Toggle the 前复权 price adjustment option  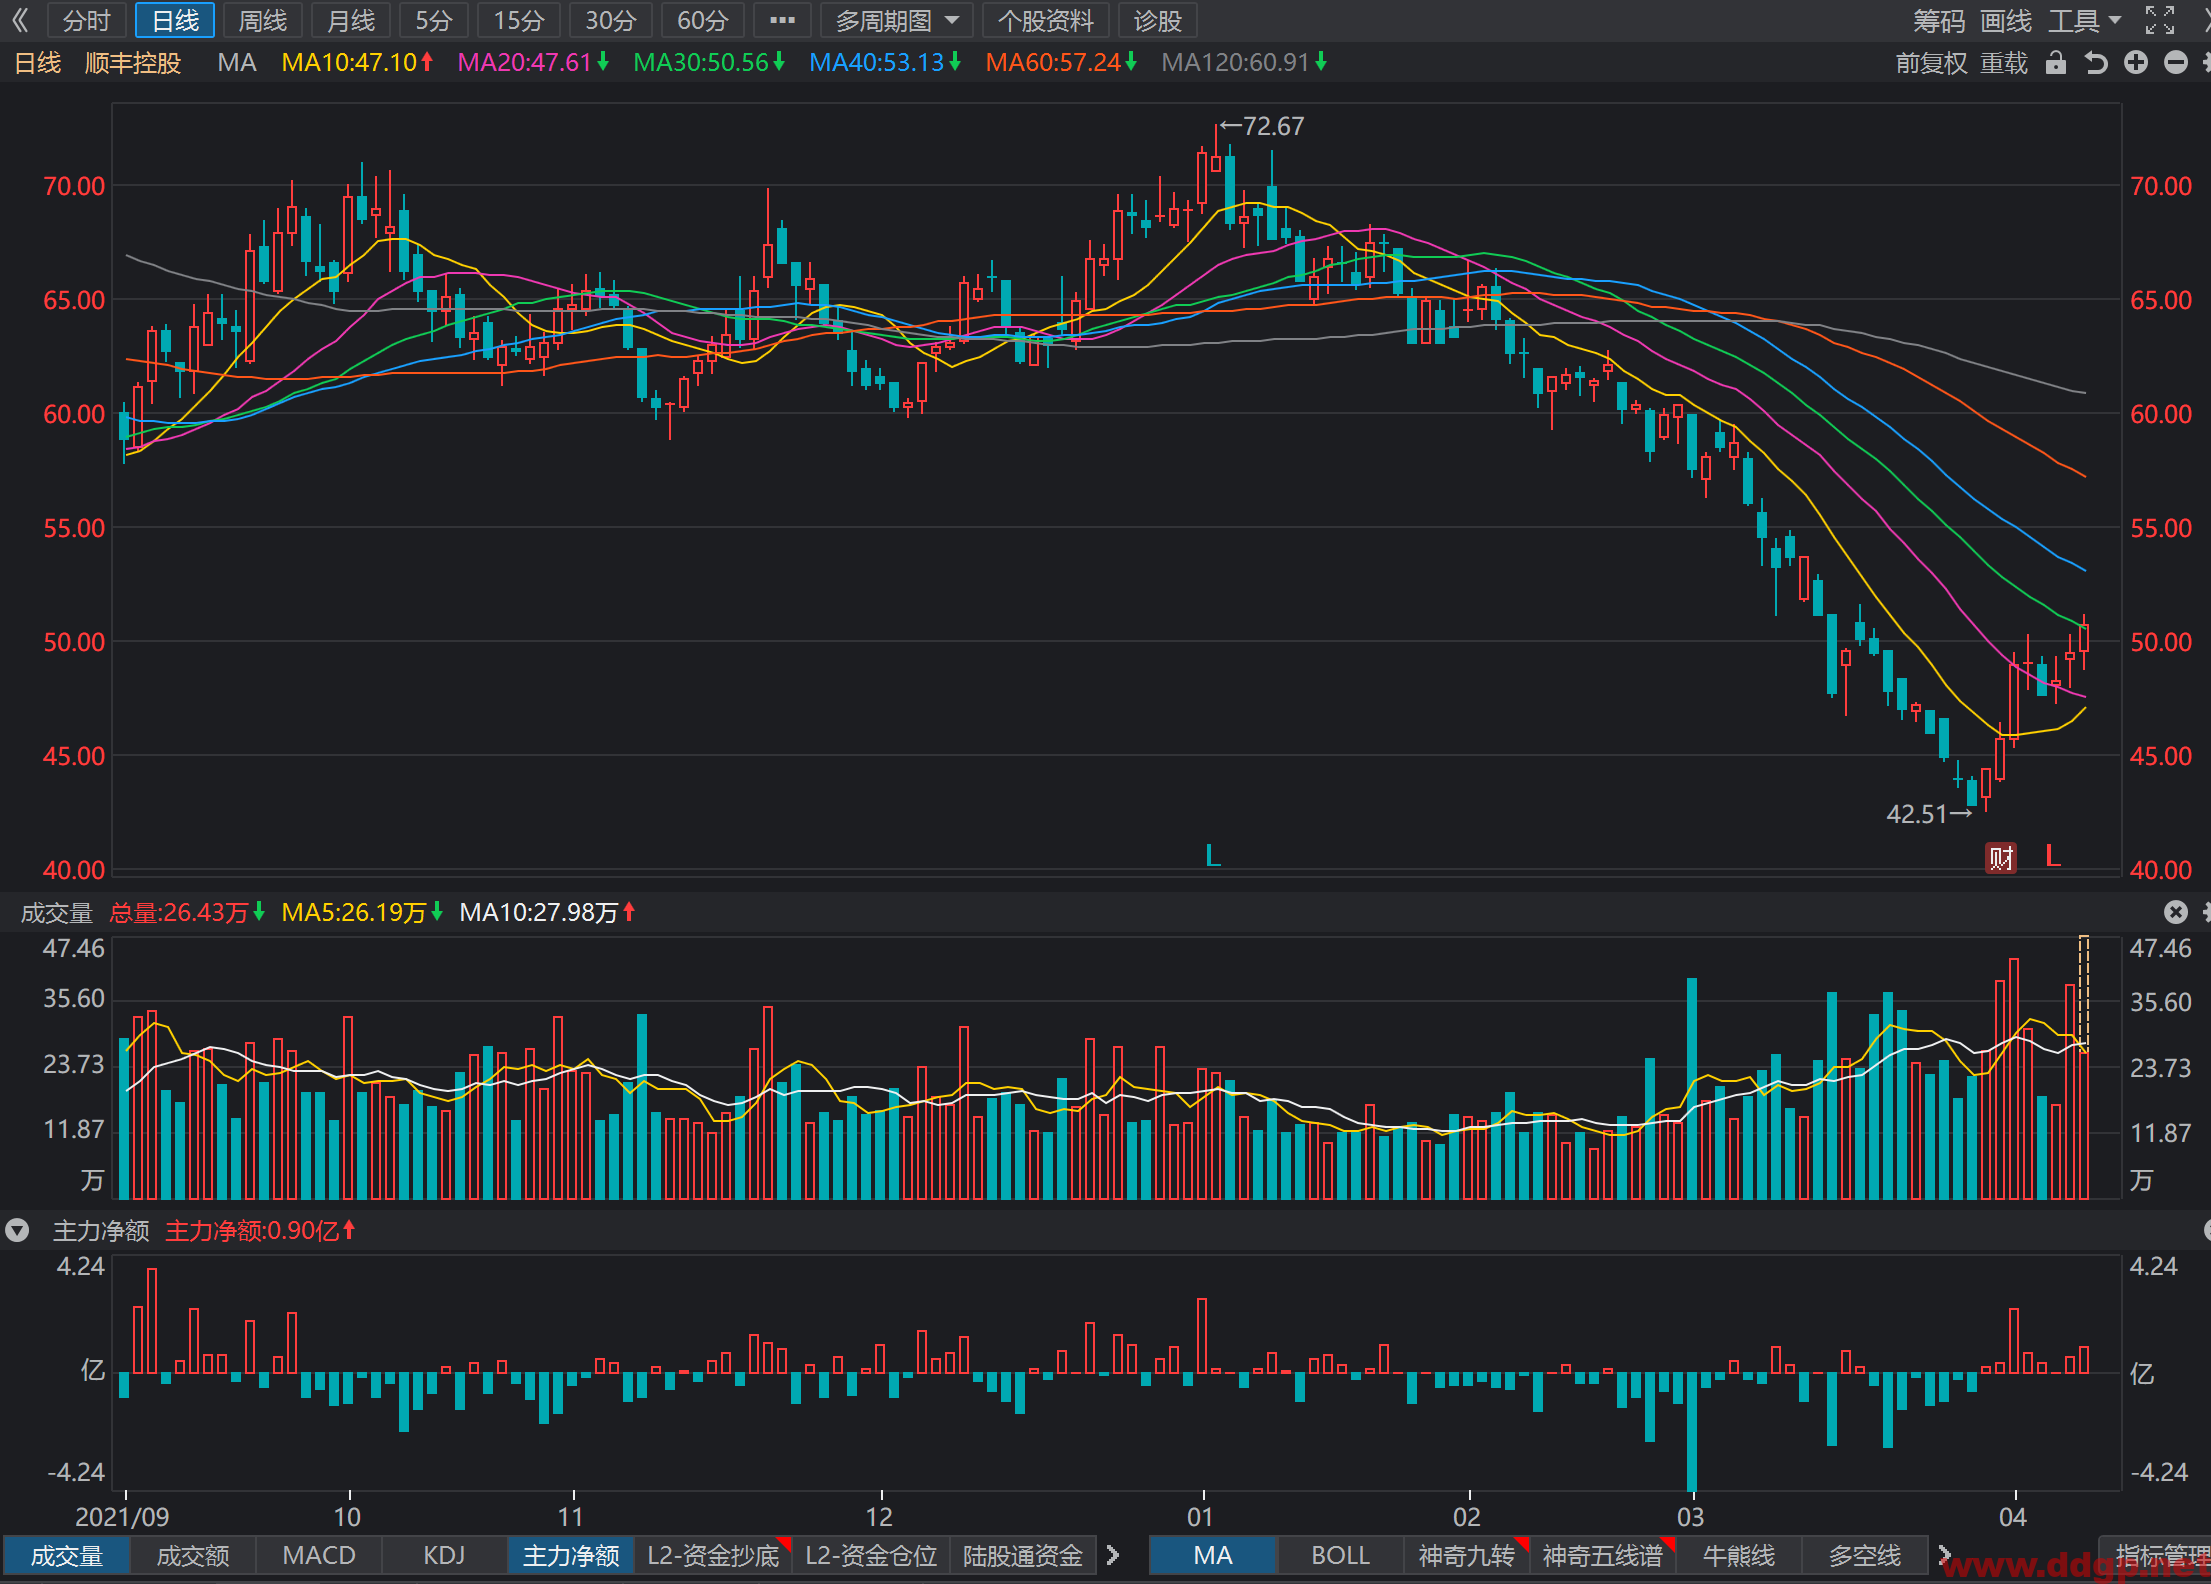(1931, 63)
